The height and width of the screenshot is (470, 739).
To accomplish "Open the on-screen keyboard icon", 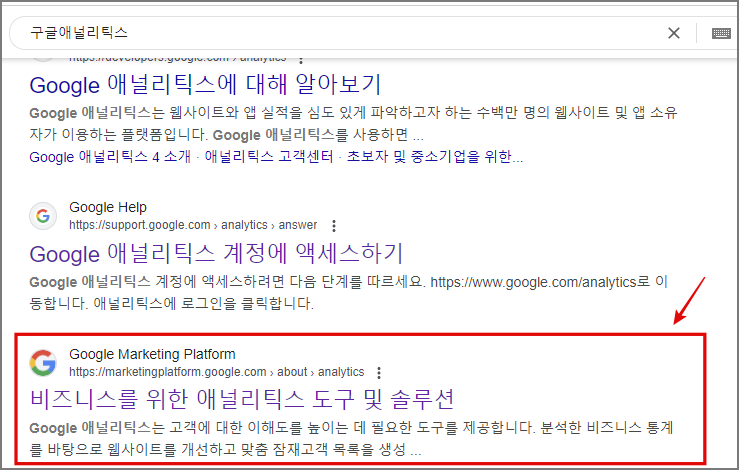I will click(721, 33).
